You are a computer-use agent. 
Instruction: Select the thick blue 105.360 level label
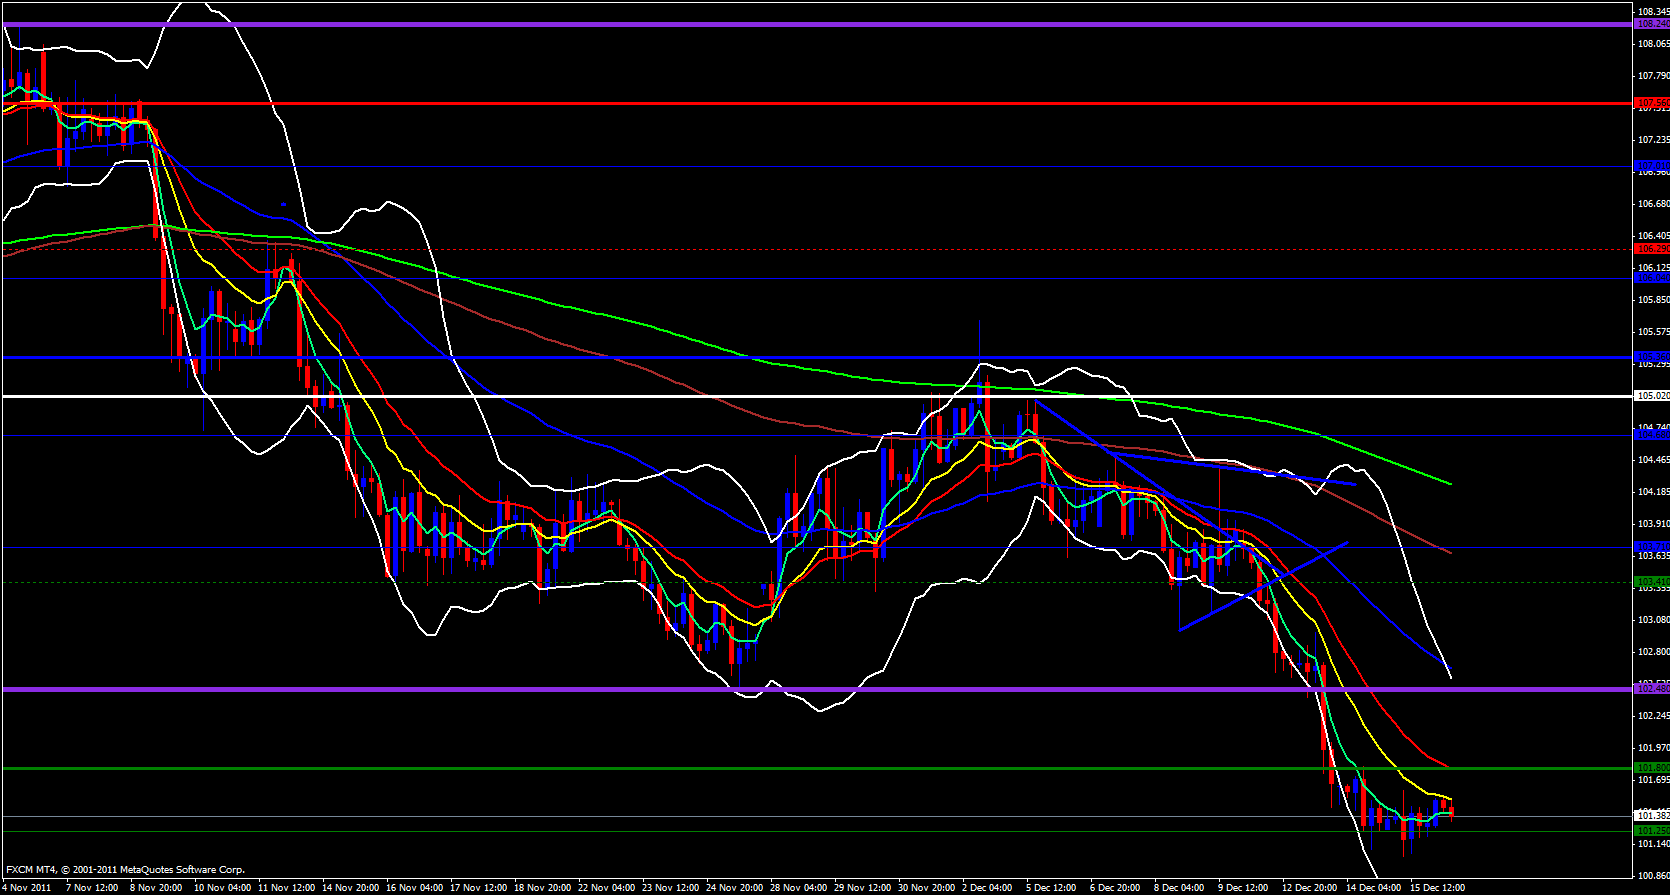(x=1651, y=357)
